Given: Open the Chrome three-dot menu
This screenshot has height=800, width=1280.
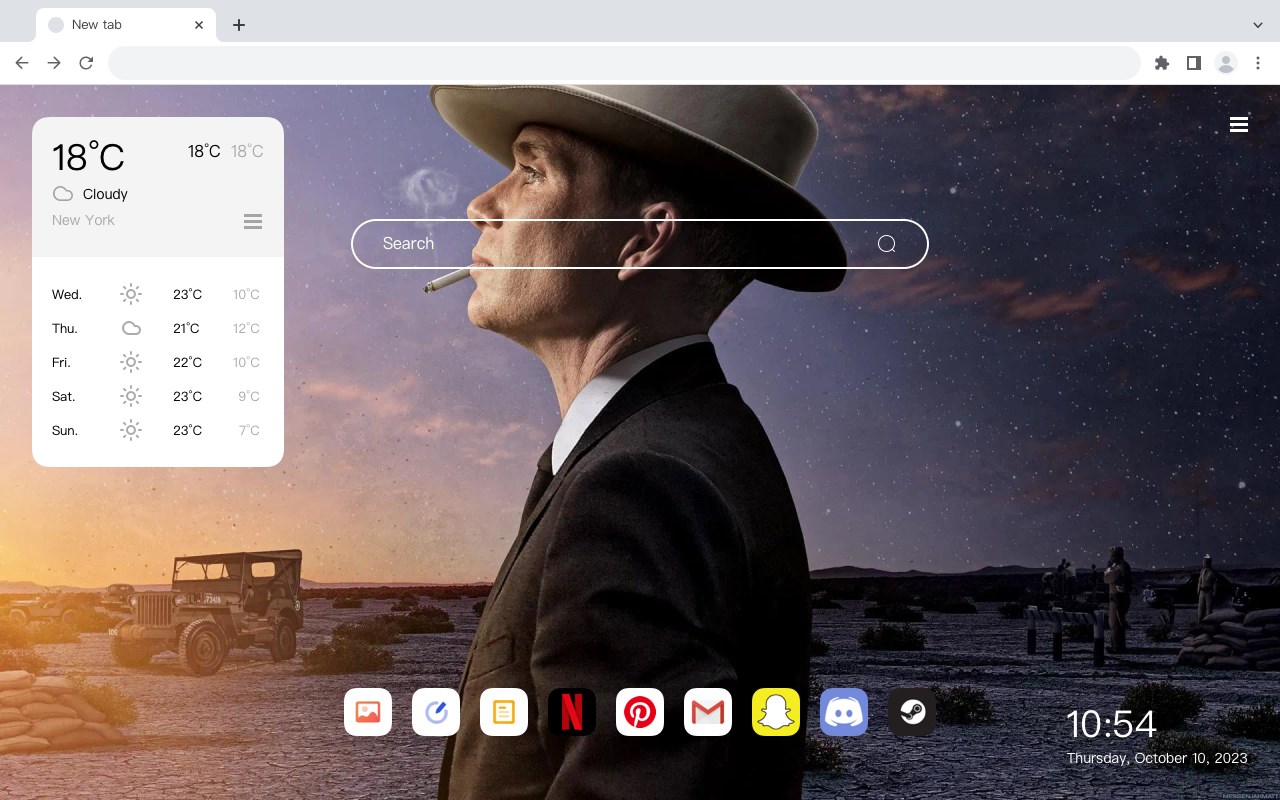Looking at the screenshot, I should (1258, 63).
